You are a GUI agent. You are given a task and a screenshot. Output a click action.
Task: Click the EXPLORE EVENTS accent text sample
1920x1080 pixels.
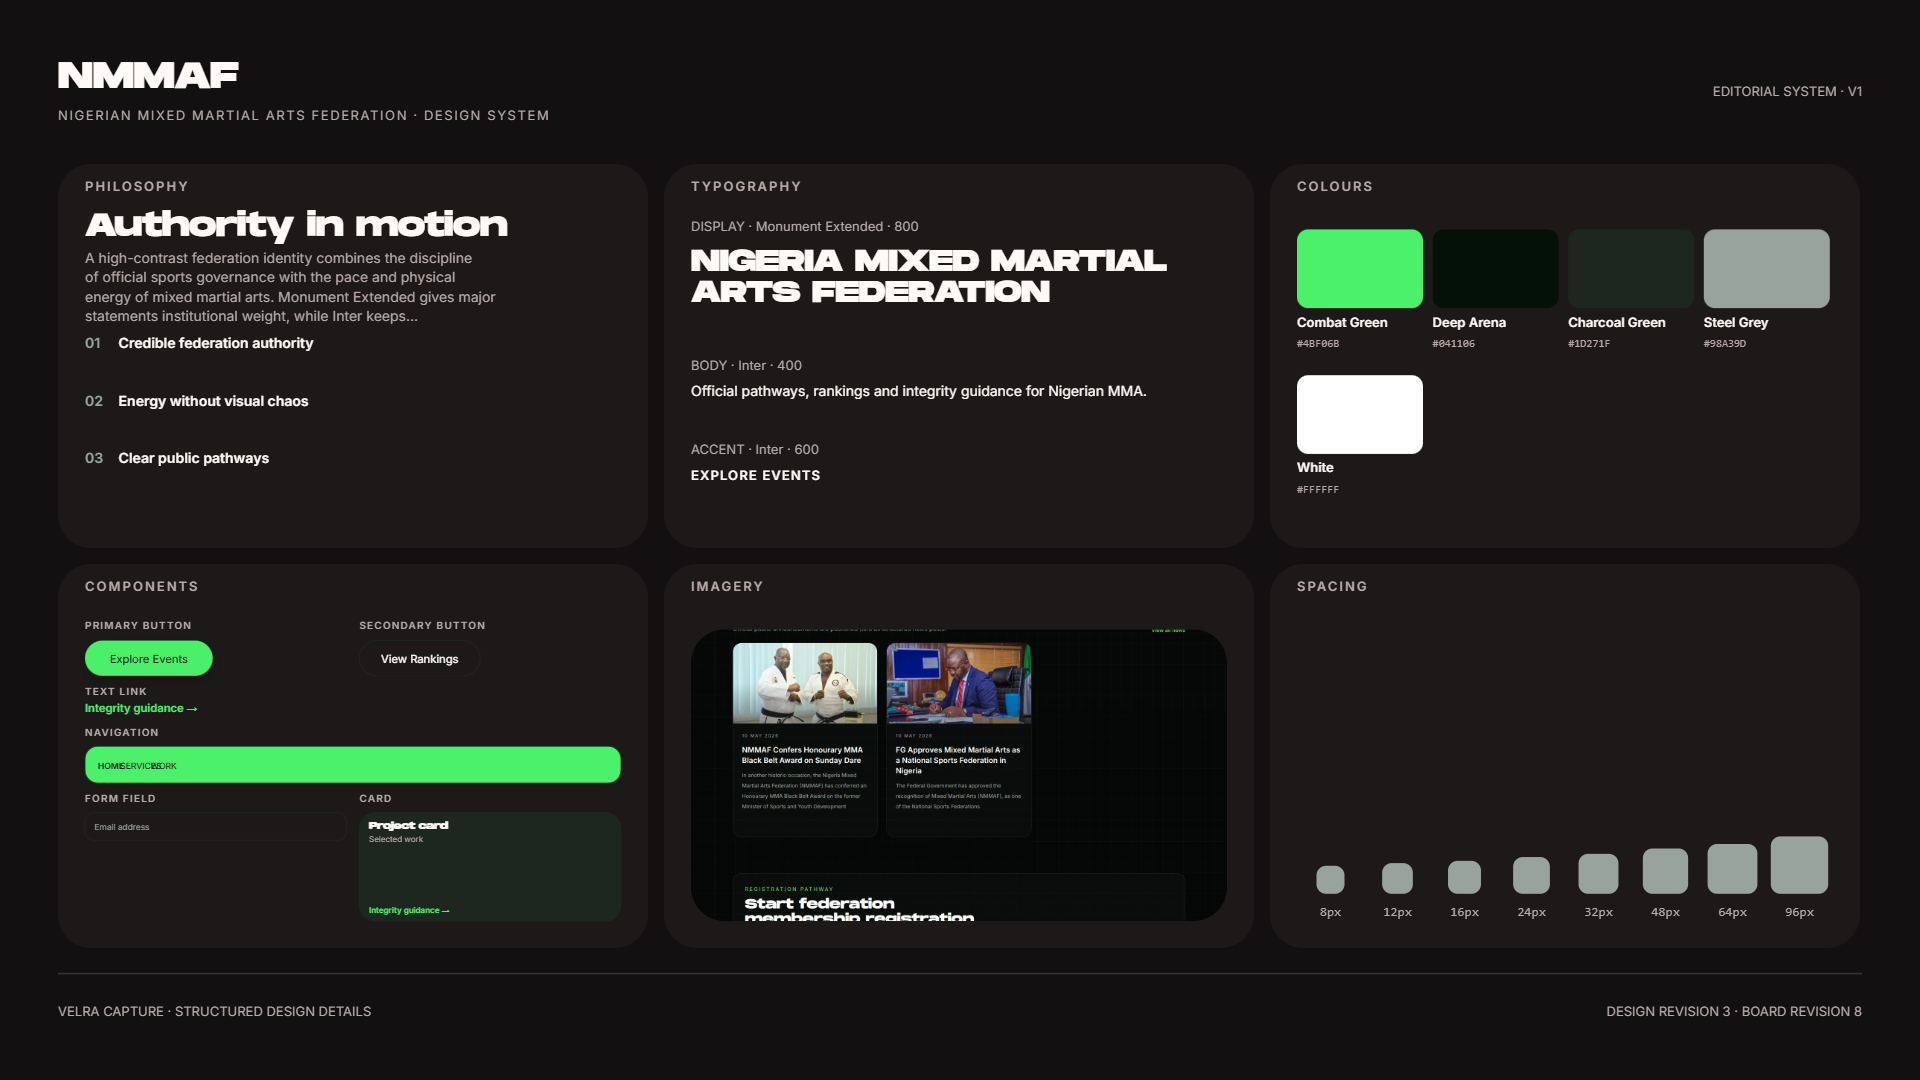tap(755, 476)
